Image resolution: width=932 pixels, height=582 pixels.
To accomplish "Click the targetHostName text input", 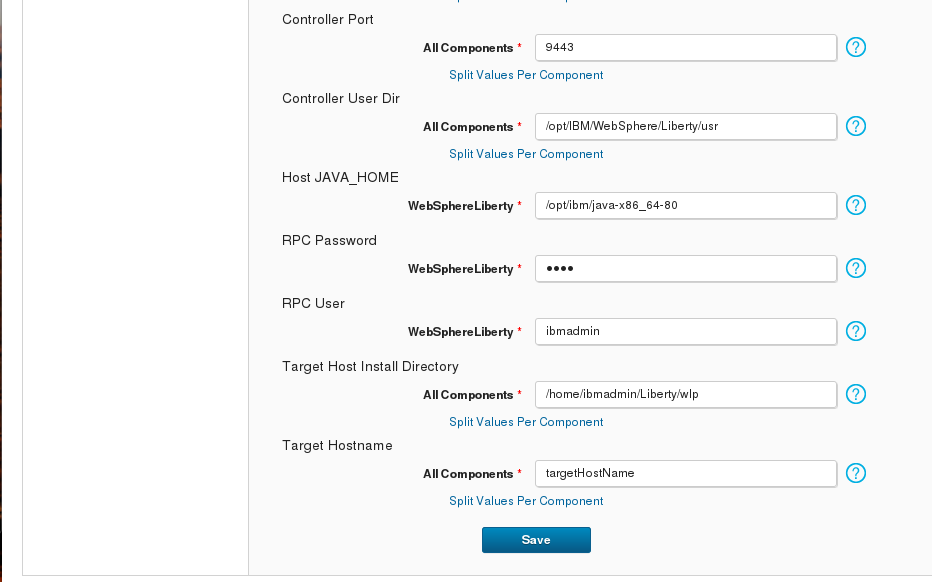I will (685, 473).
